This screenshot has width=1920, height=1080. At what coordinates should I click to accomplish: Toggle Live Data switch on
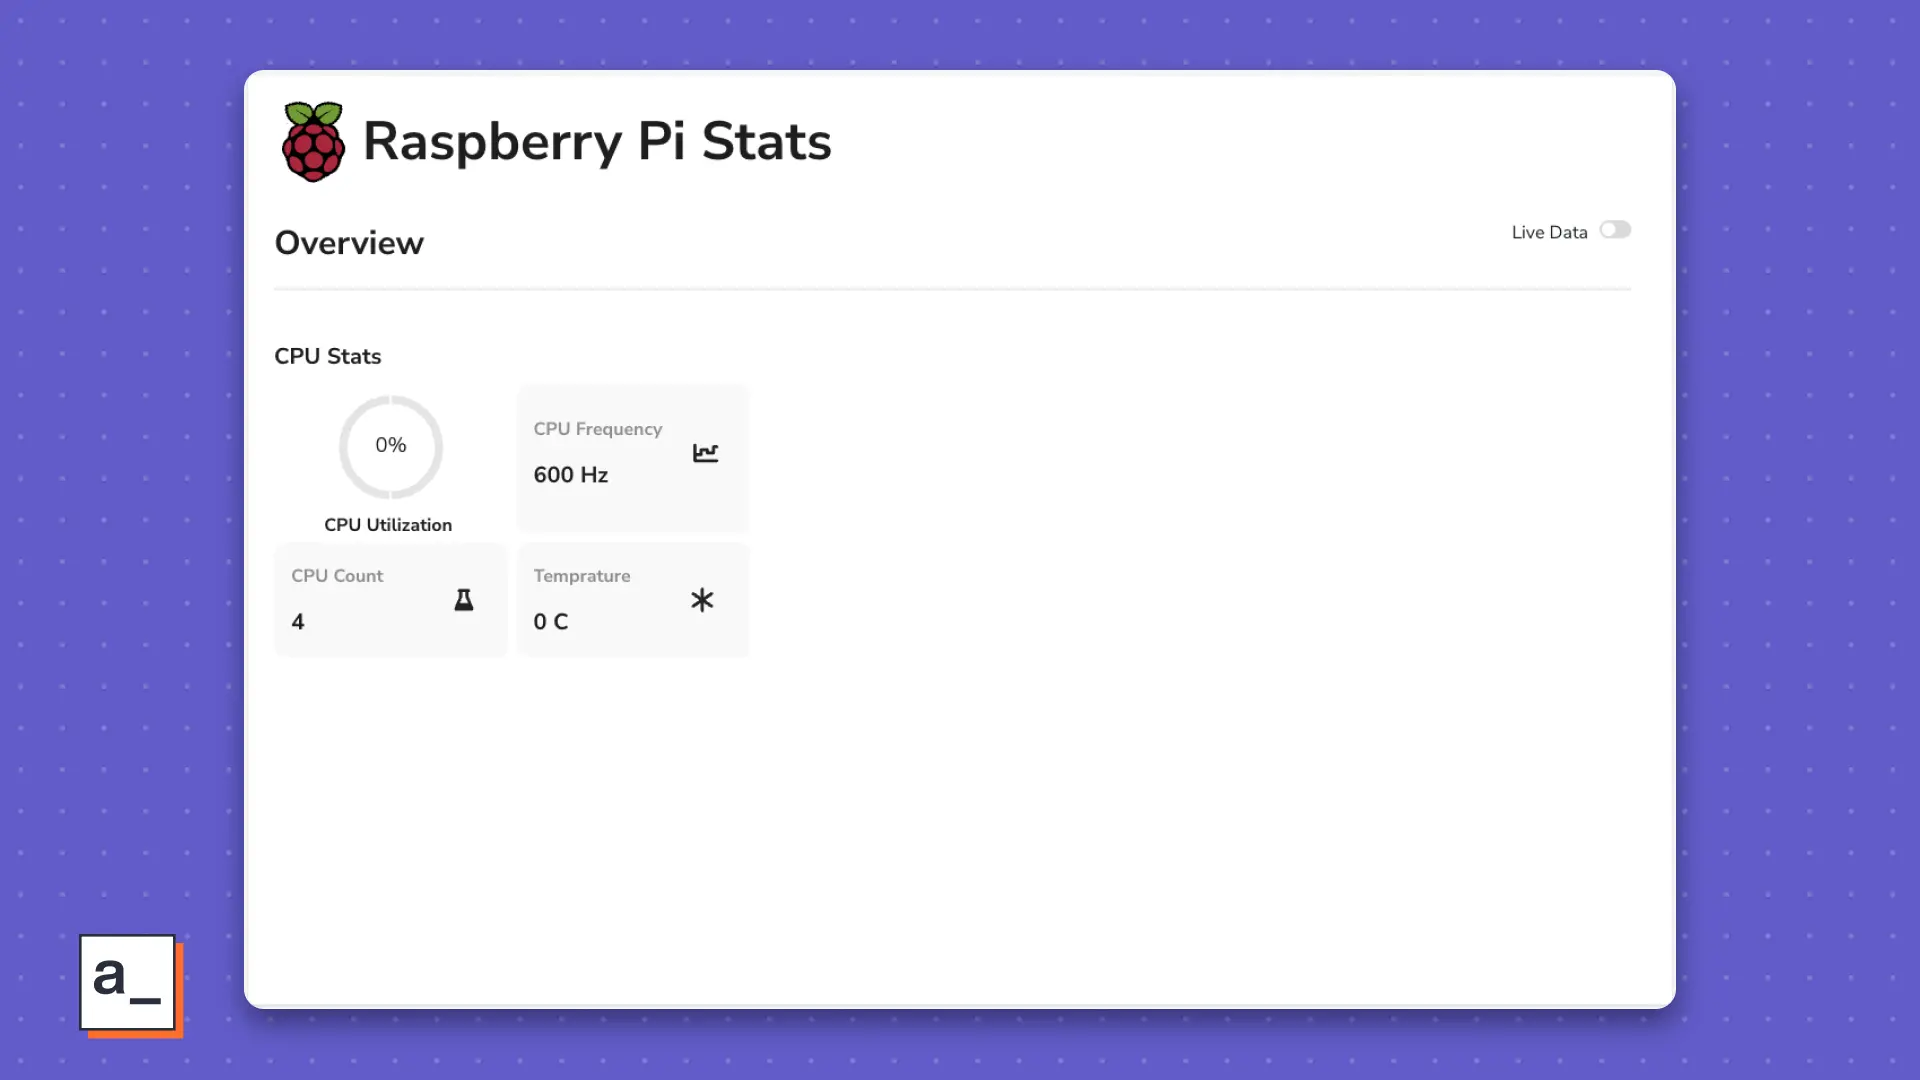coord(1613,231)
